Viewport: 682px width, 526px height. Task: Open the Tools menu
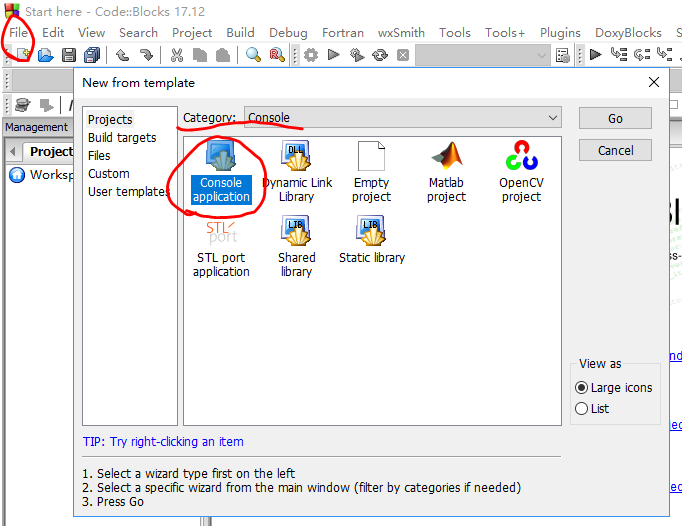(455, 33)
